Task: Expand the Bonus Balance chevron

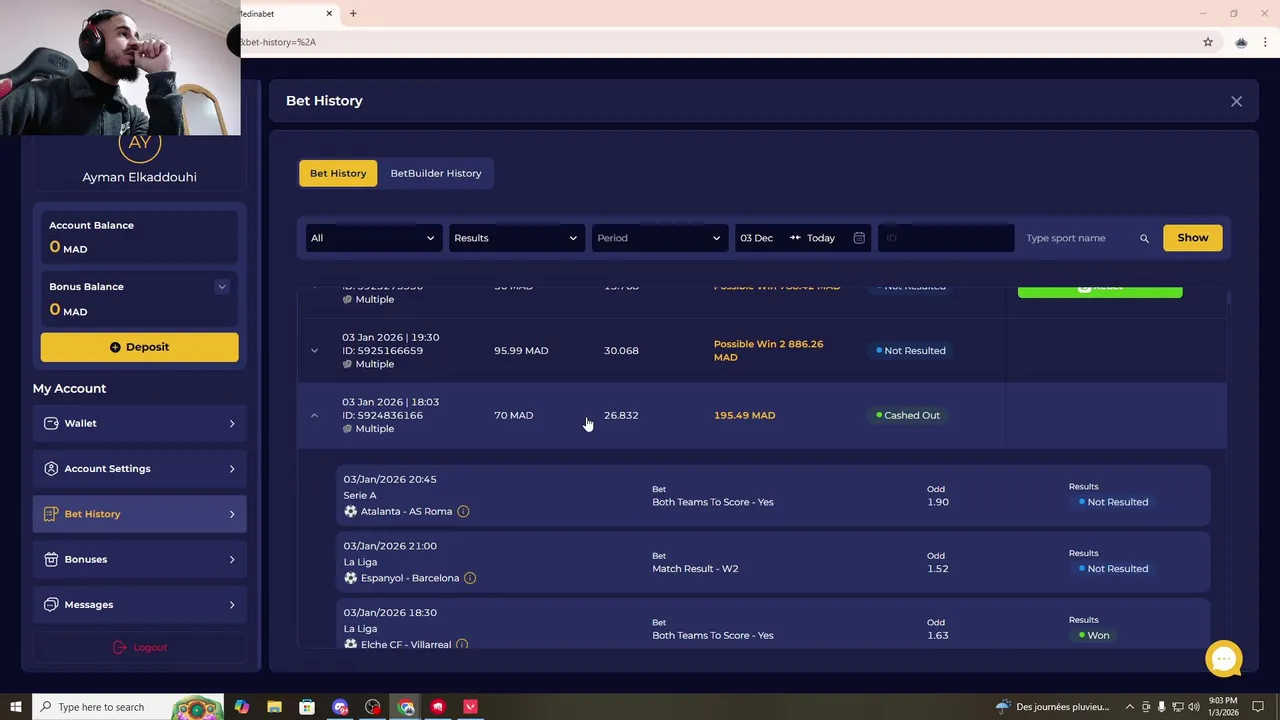Action: (x=222, y=287)
